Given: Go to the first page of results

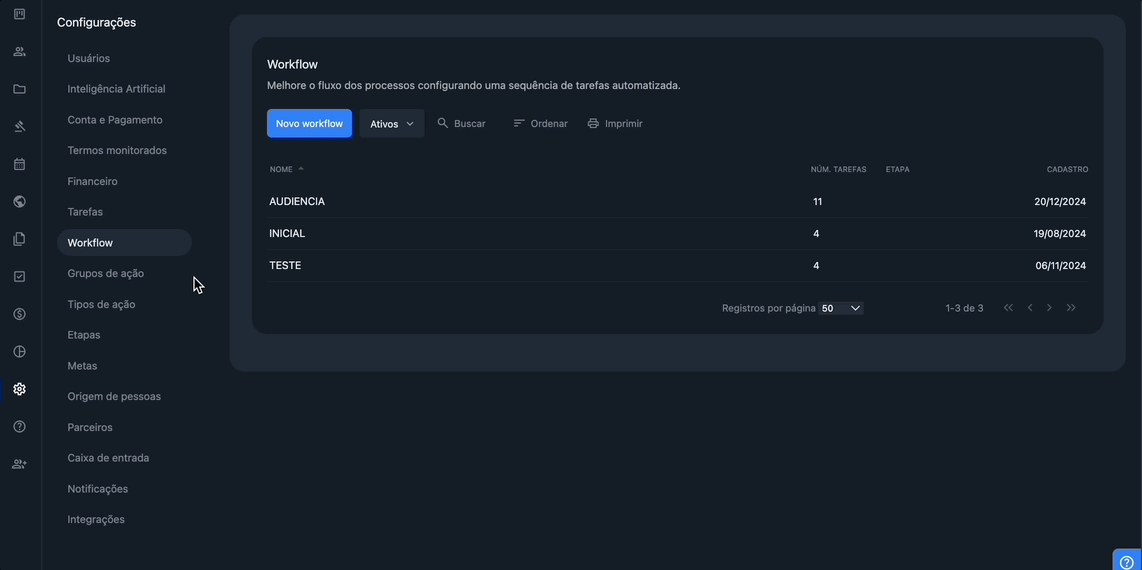Looking at the screenshot, I should point(1008,308).
